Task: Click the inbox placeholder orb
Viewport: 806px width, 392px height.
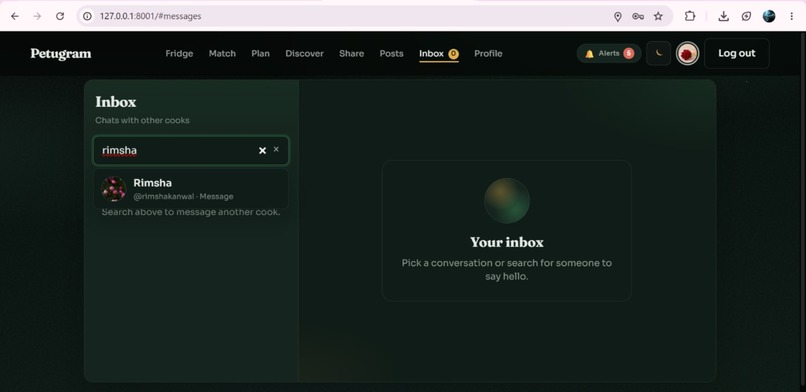Action: click(507, 200)
